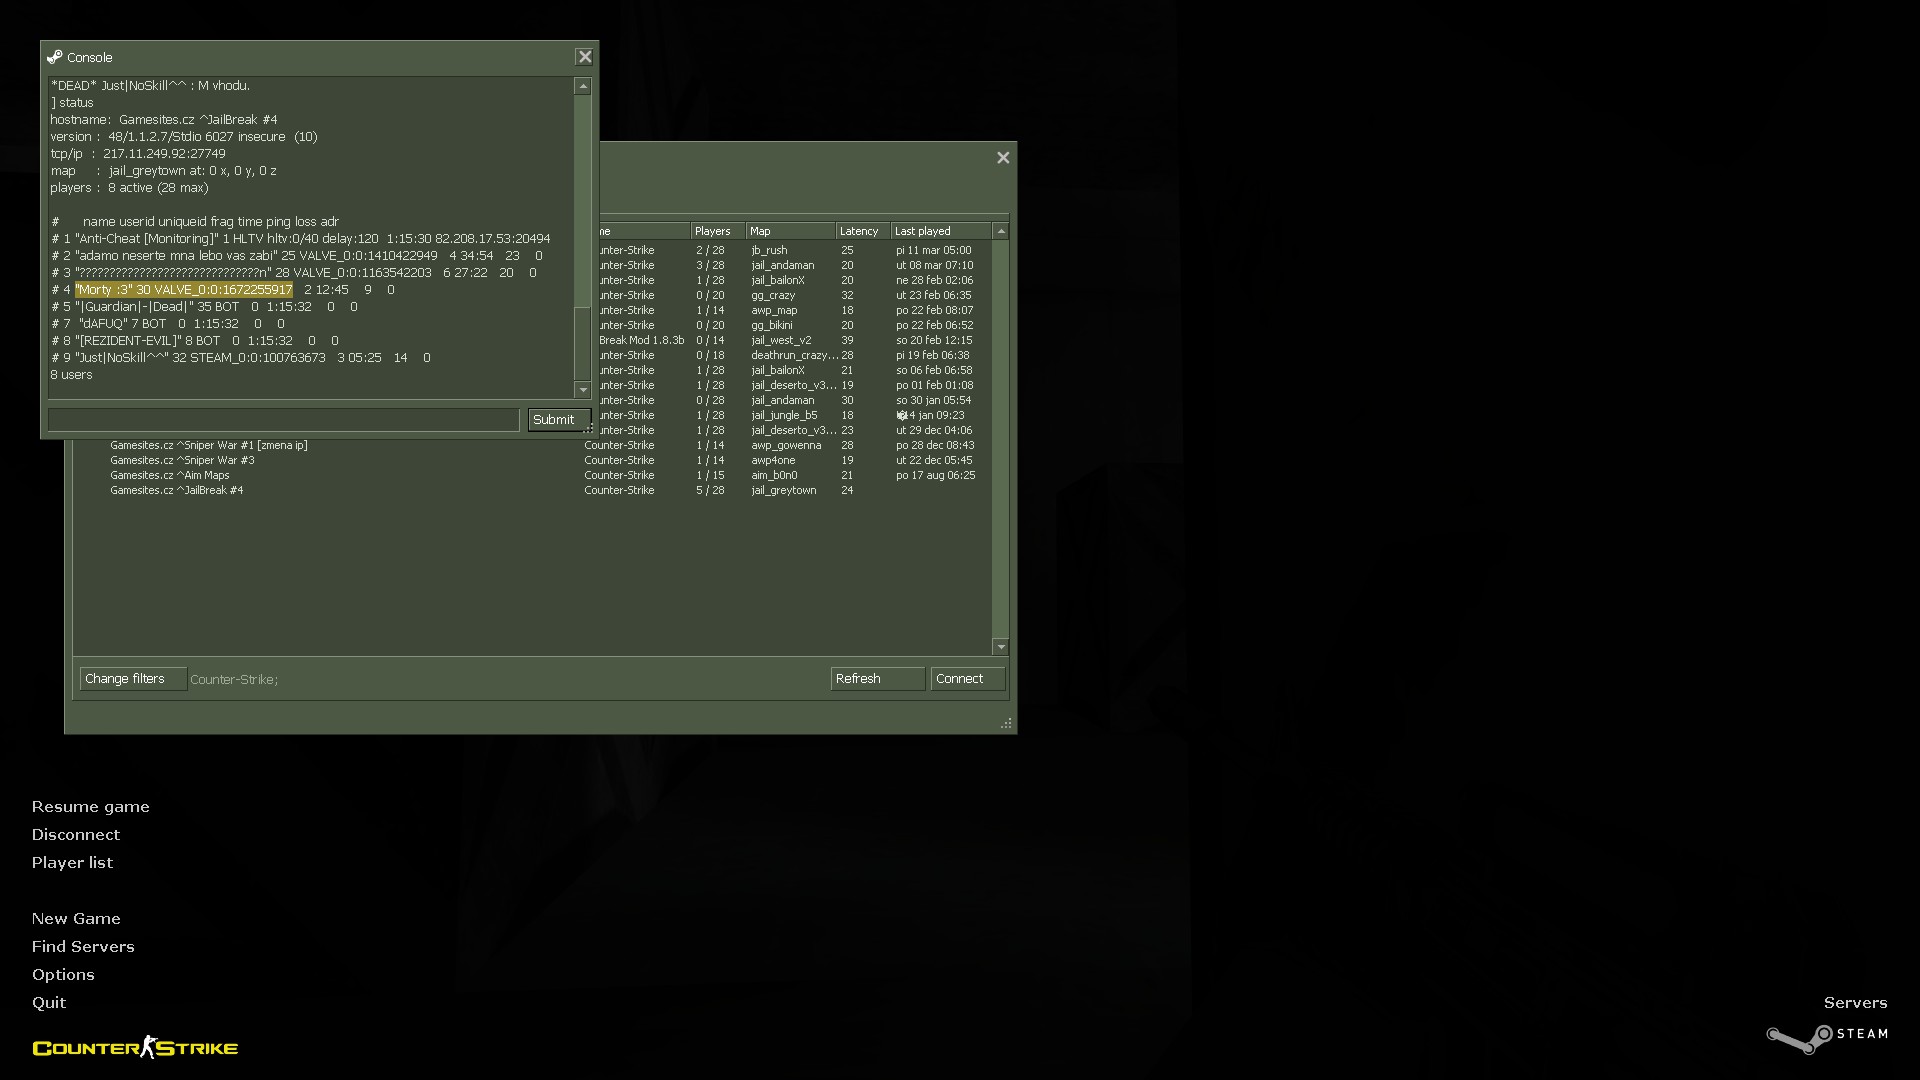Close the server browser window
Viewport: 1920px width, 1080px height.
1003,157
